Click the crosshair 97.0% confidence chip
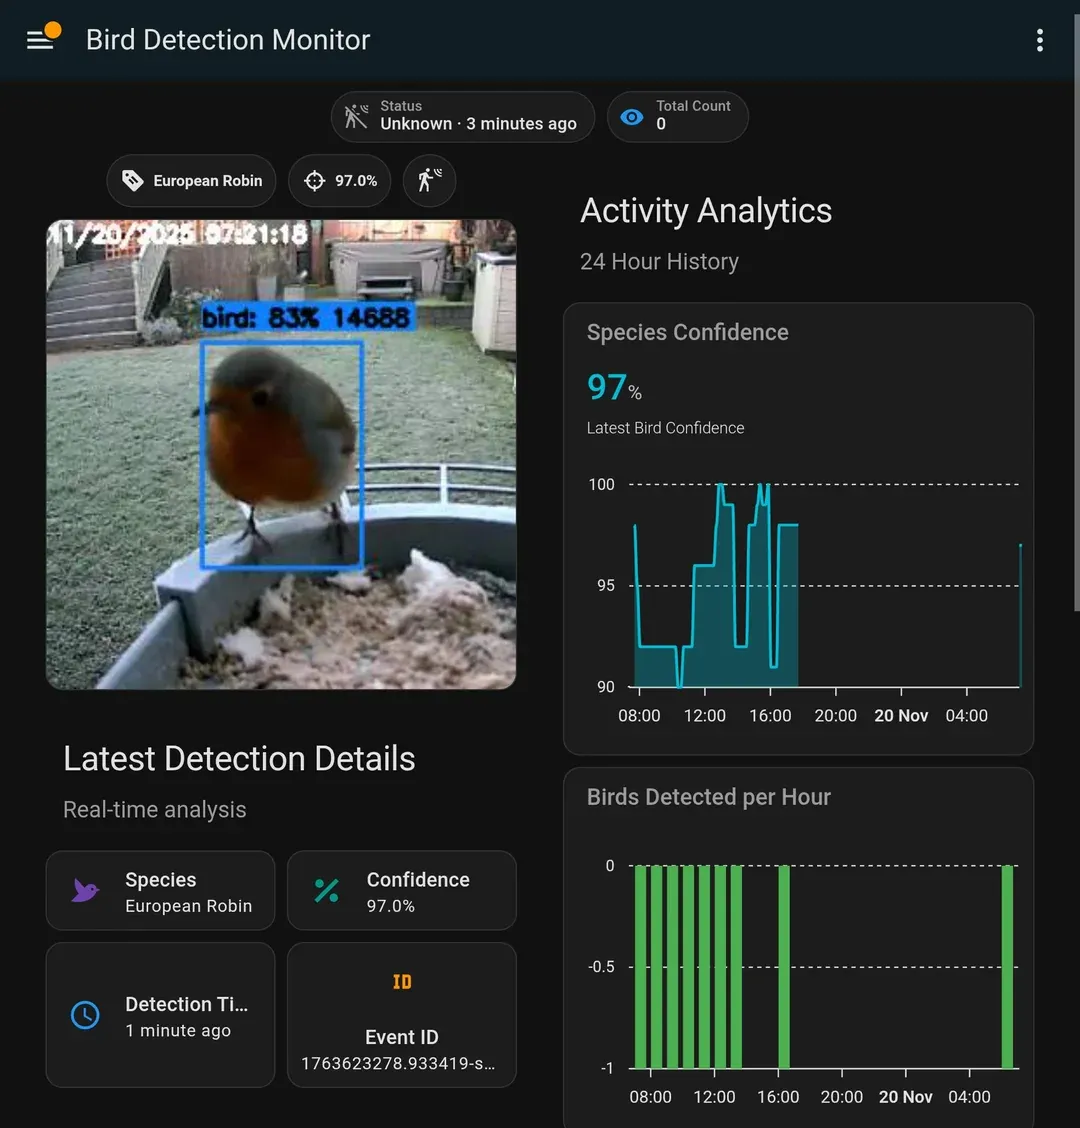This screenshot has height=1128, width=1080. [340, 181]
